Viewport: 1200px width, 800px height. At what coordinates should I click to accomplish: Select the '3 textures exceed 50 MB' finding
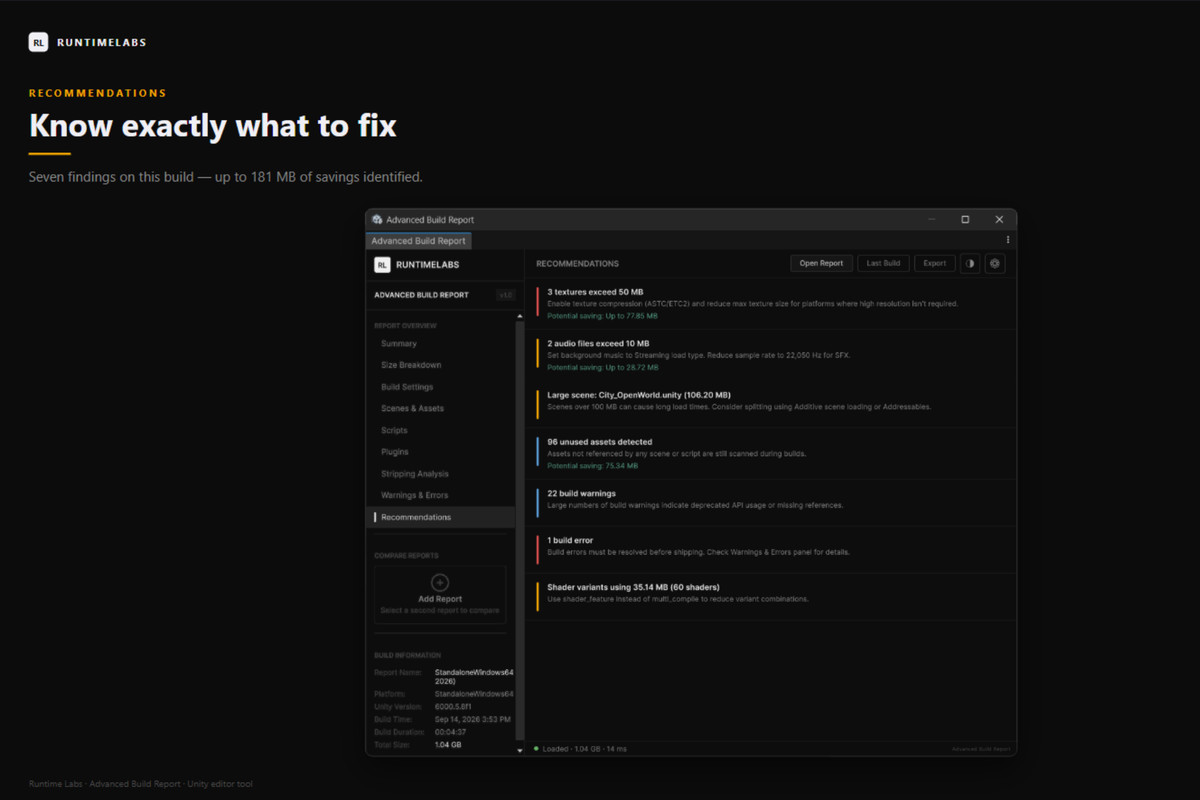tap(771, 304)
